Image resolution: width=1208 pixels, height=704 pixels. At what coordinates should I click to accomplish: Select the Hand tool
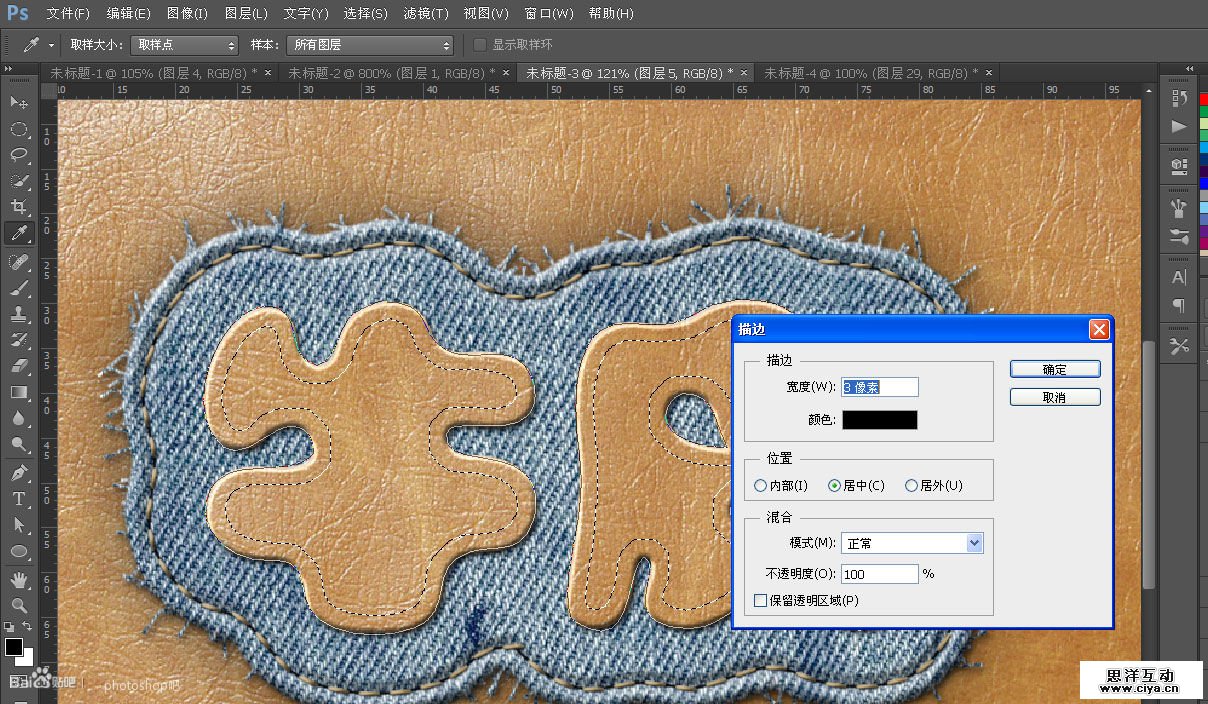pyautogui.click(x=19, y=579)
